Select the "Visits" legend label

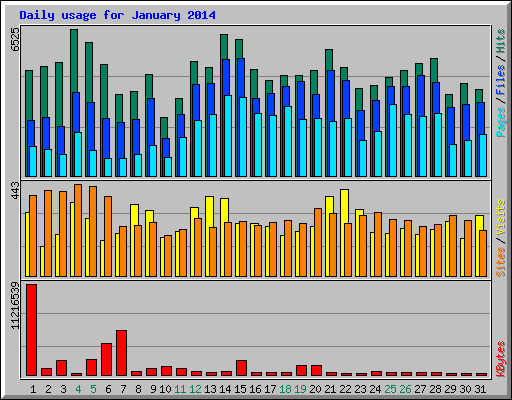pyautogui.click(x=501, y=218)
